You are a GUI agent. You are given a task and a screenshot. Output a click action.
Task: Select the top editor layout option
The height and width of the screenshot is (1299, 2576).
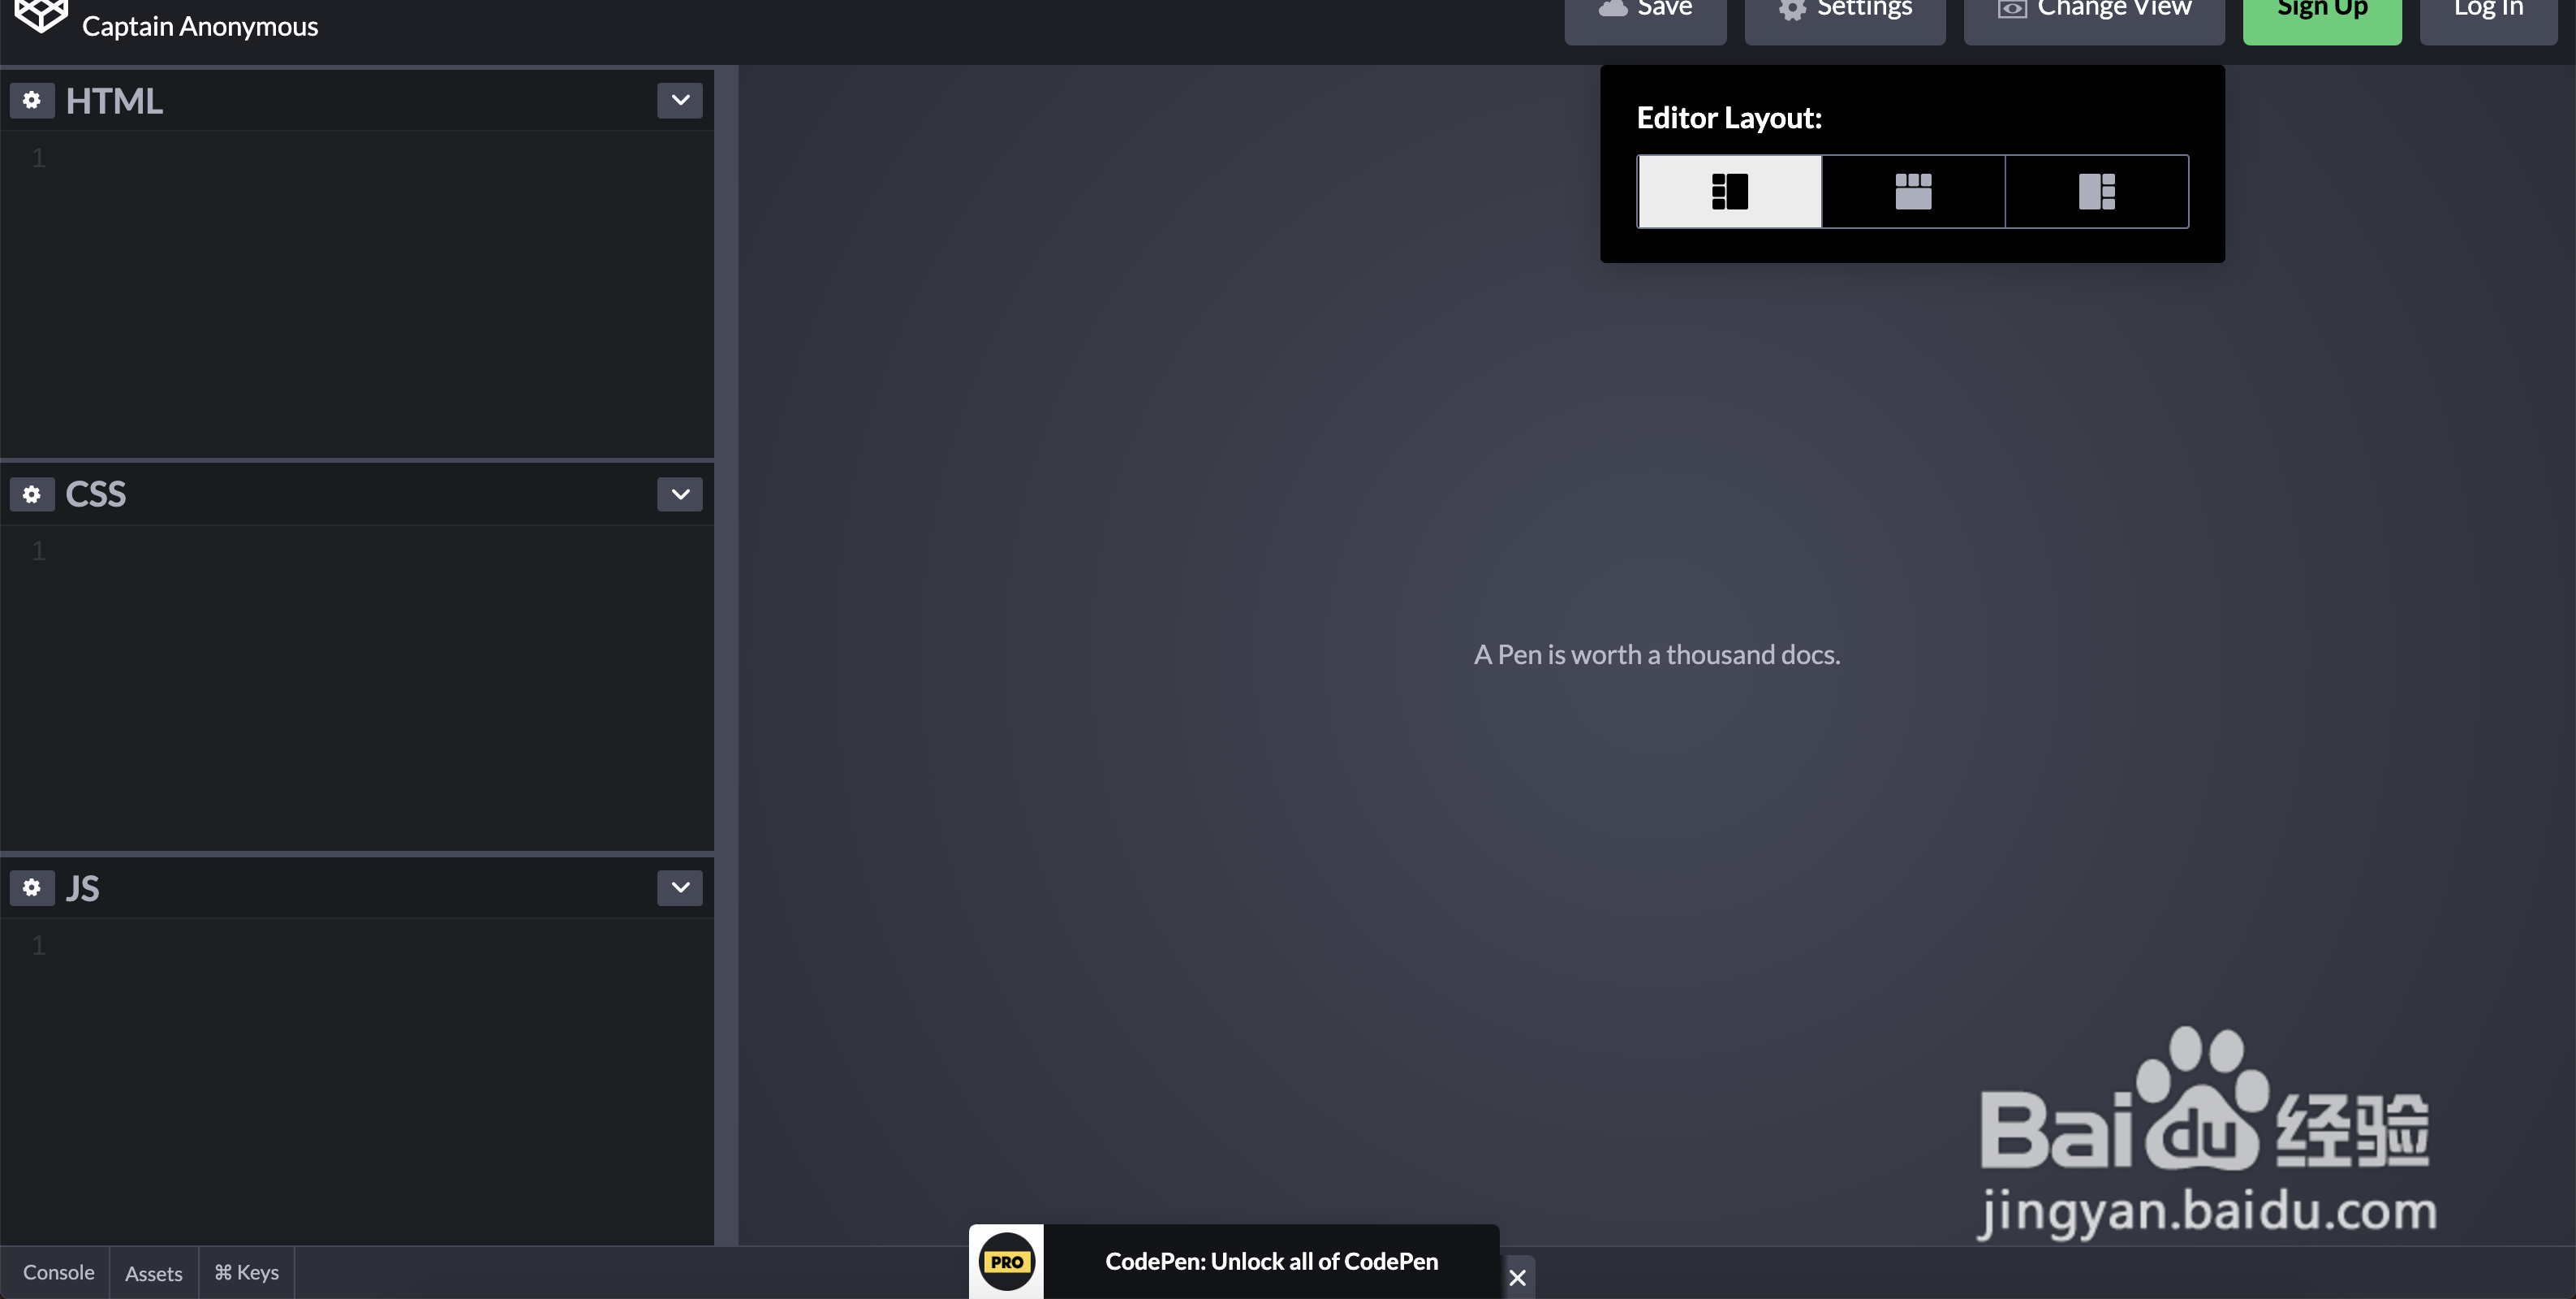tap(1913, 191)
